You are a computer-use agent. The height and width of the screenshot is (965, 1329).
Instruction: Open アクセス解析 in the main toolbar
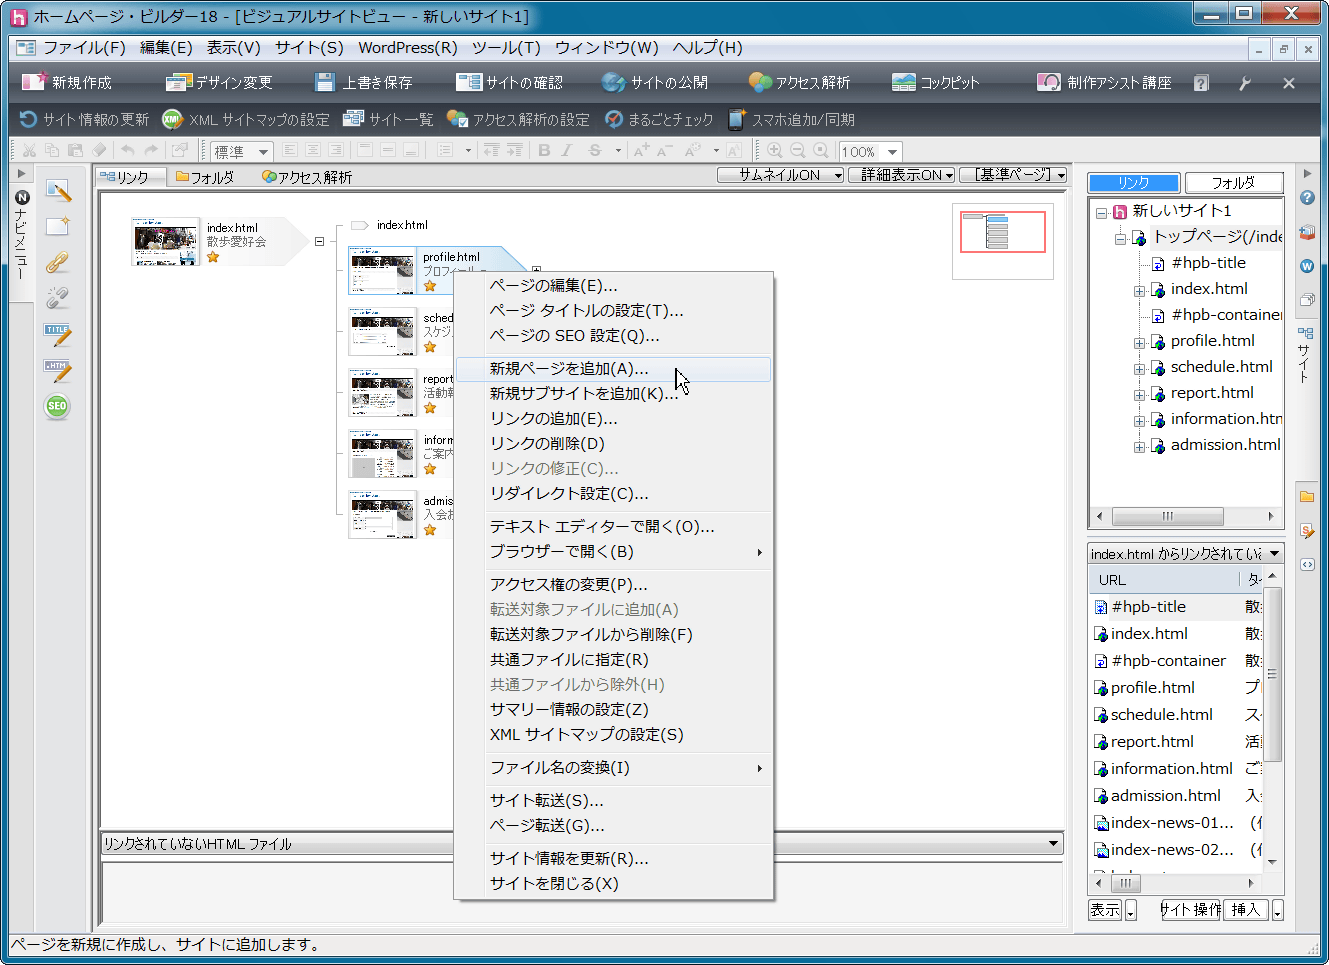[799, 83]
